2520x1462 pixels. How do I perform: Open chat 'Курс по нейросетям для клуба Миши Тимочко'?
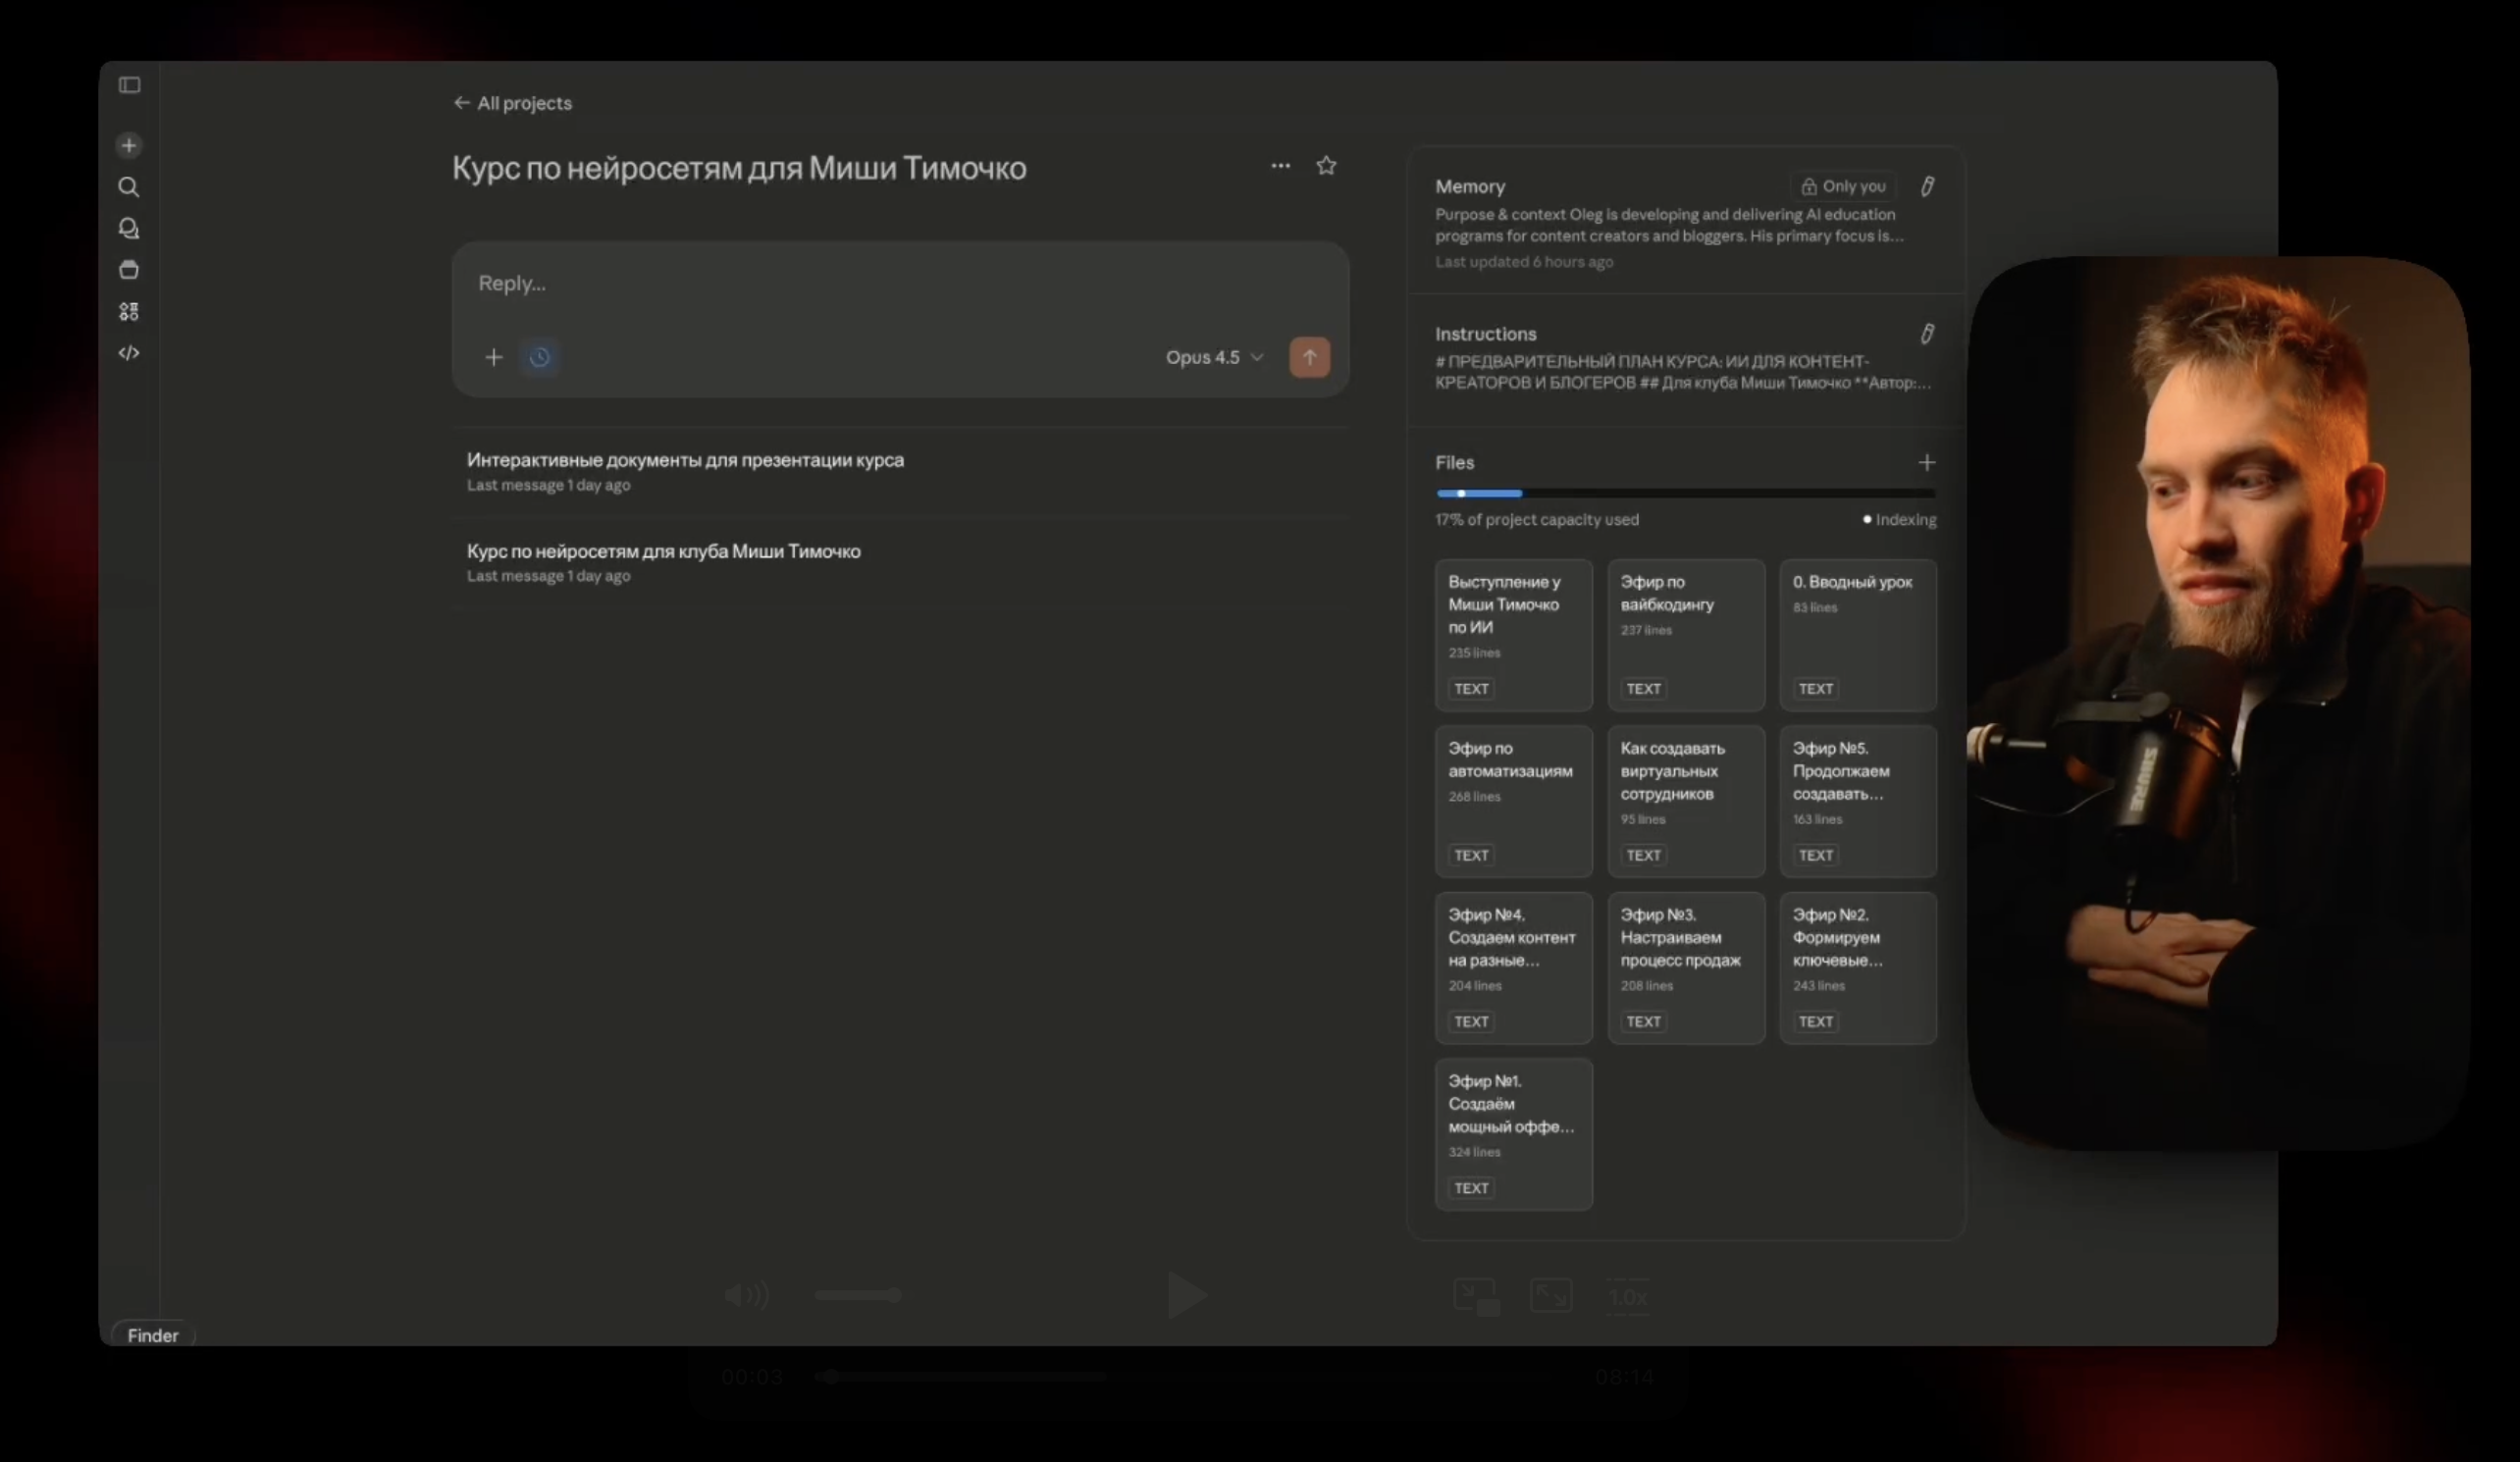click(900, 562)
